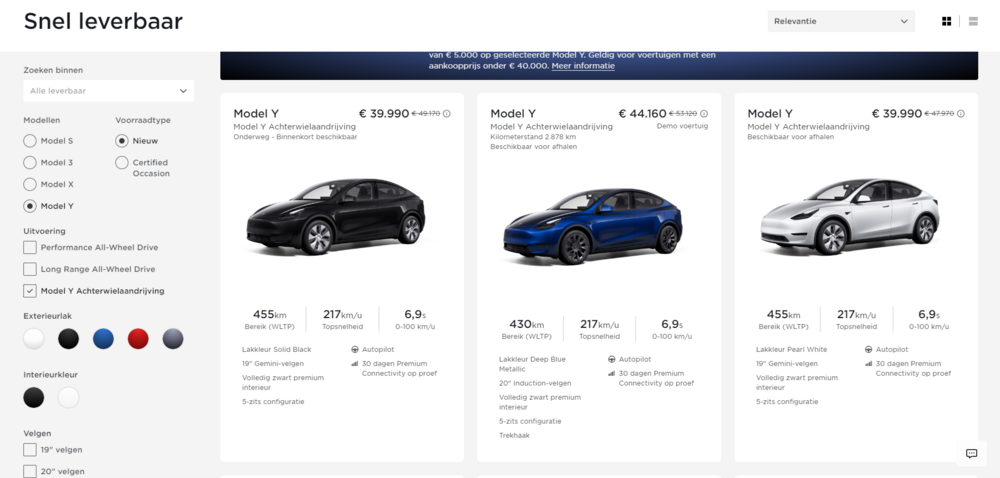Filter by red exterior paint

click(138, 339)
